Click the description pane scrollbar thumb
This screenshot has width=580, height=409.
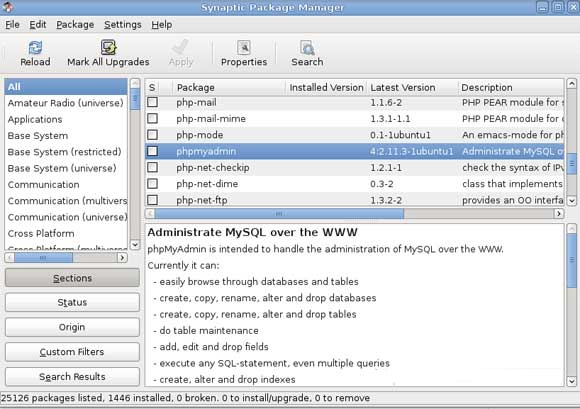571,260
